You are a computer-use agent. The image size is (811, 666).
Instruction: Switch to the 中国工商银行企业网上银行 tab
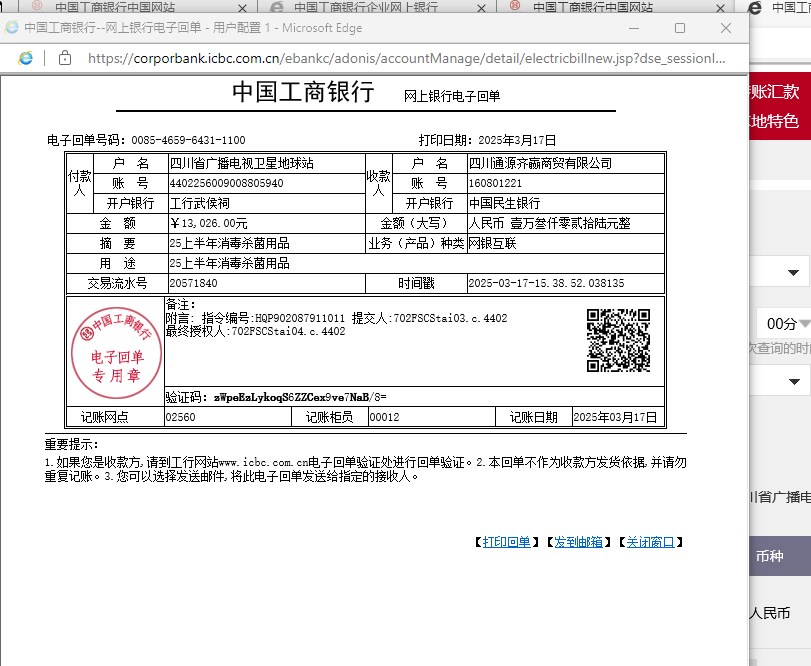pos(366,7)
